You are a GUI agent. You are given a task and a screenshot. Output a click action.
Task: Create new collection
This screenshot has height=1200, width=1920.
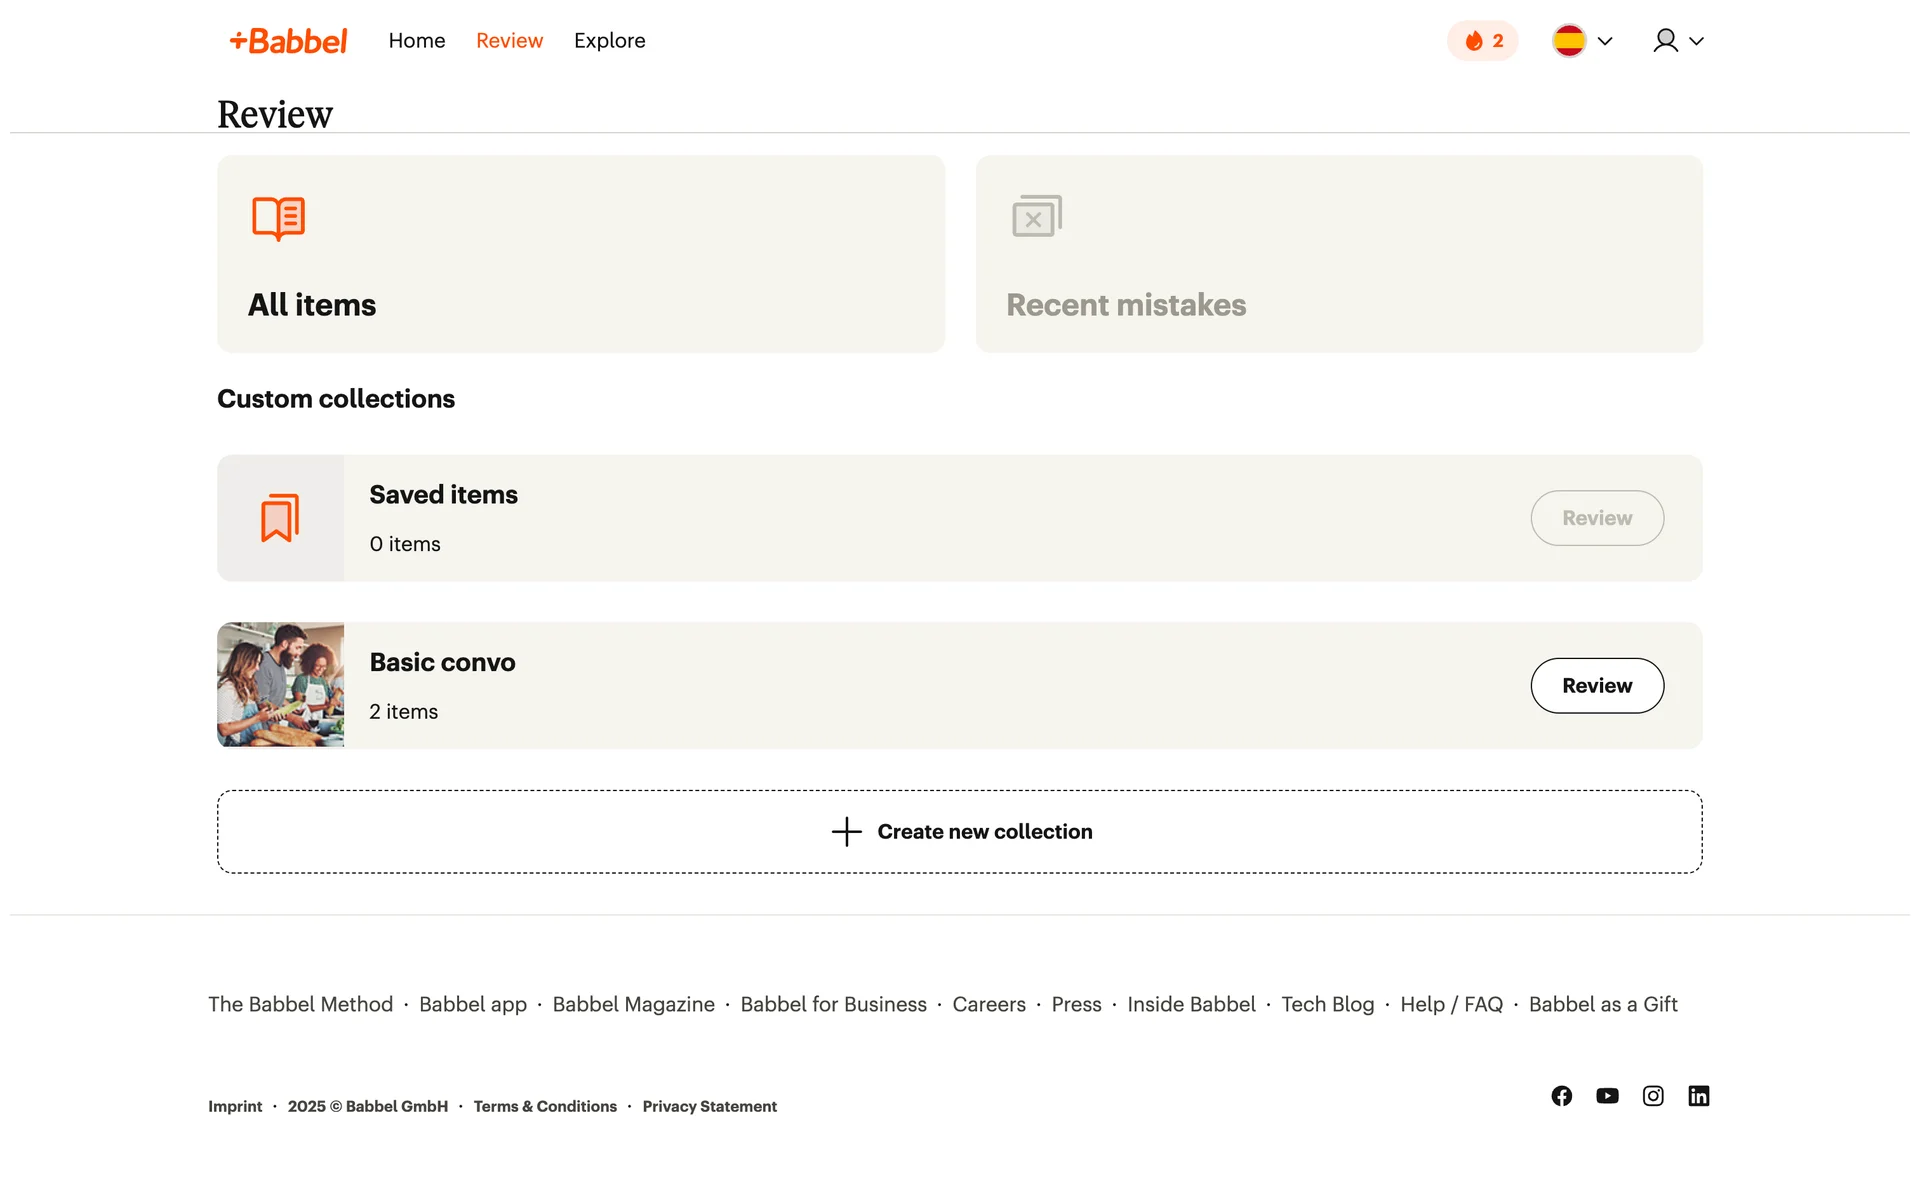(960, 832)
